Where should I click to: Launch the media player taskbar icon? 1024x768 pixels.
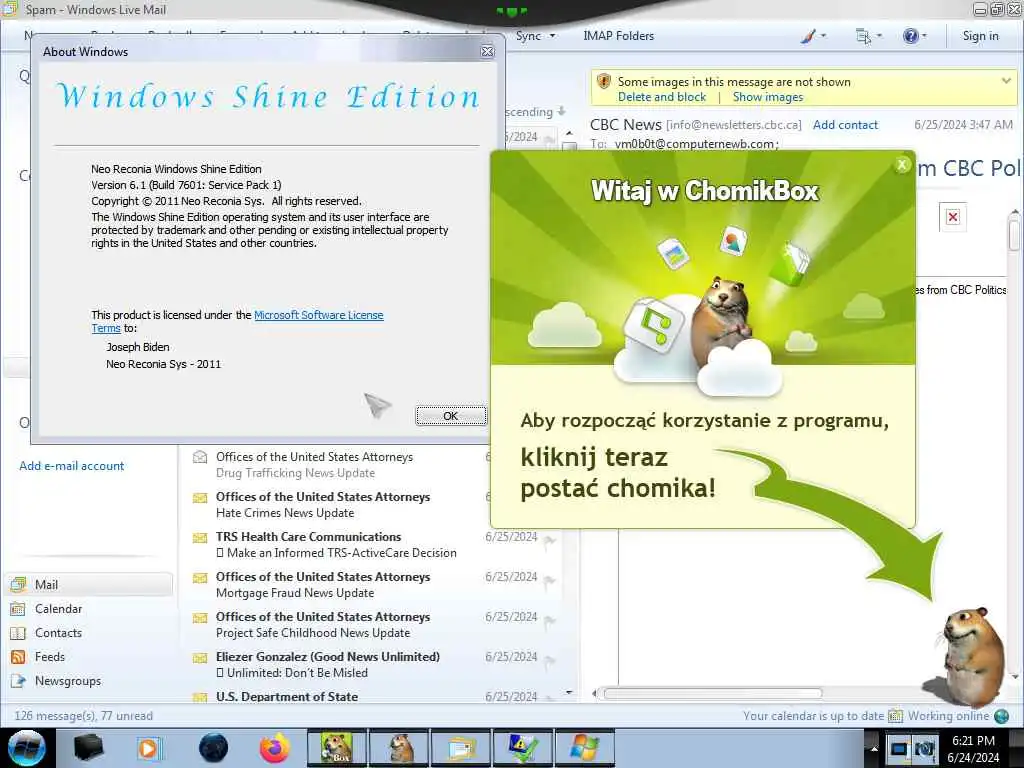pos(148,748)
